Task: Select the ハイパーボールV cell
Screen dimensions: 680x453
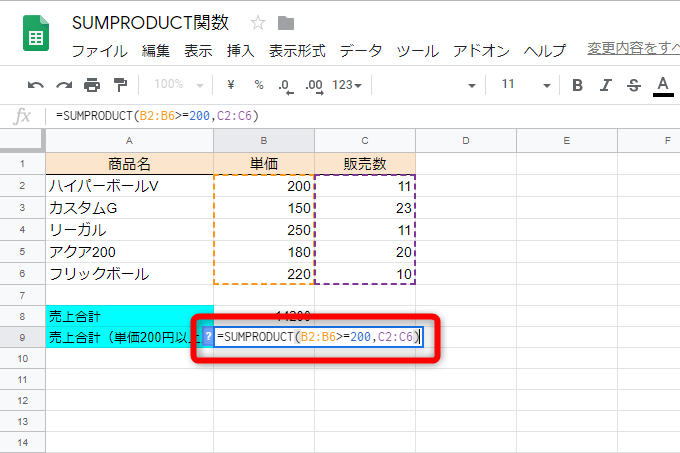Action: click(x=129, y=186)
